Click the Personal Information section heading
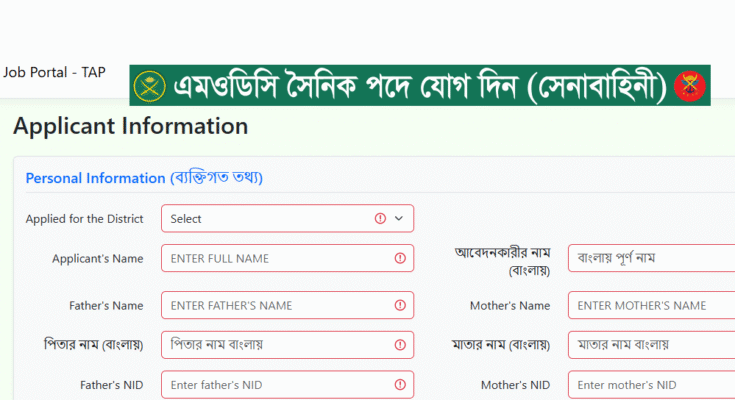This screenshot has height=400, width=735. coord(144,178)
